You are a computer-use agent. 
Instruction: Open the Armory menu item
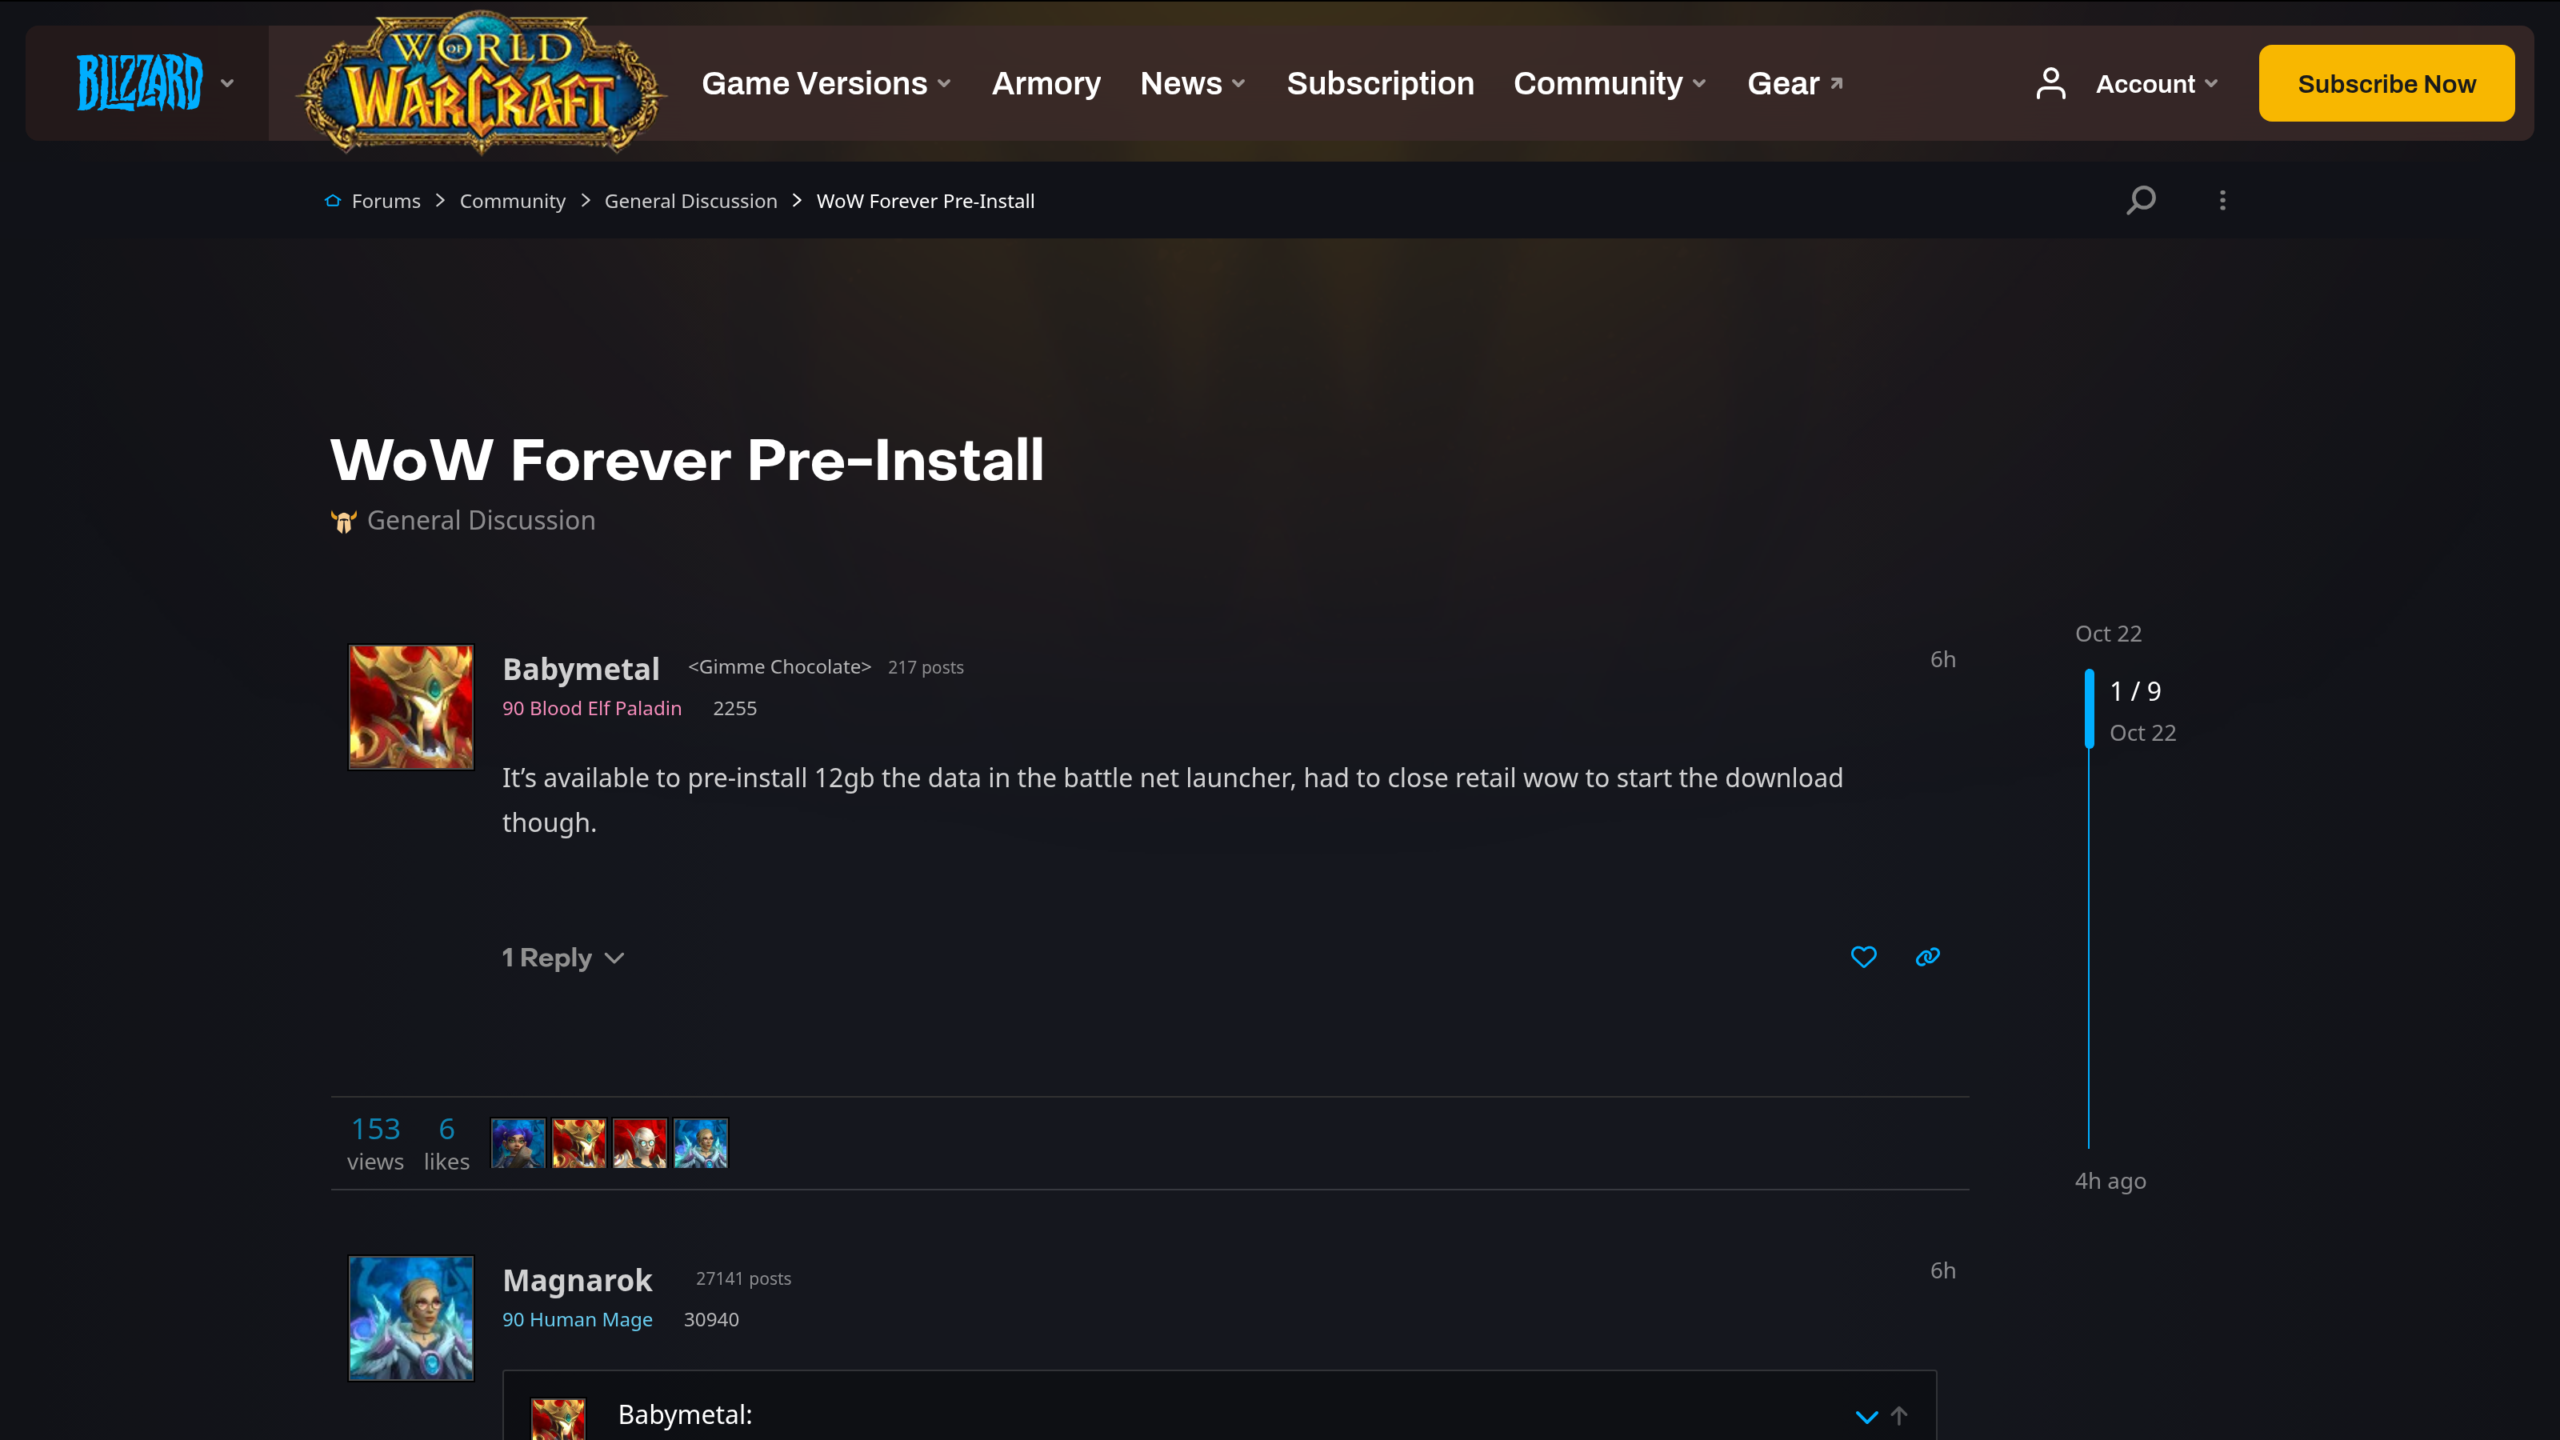point(1046,83)
